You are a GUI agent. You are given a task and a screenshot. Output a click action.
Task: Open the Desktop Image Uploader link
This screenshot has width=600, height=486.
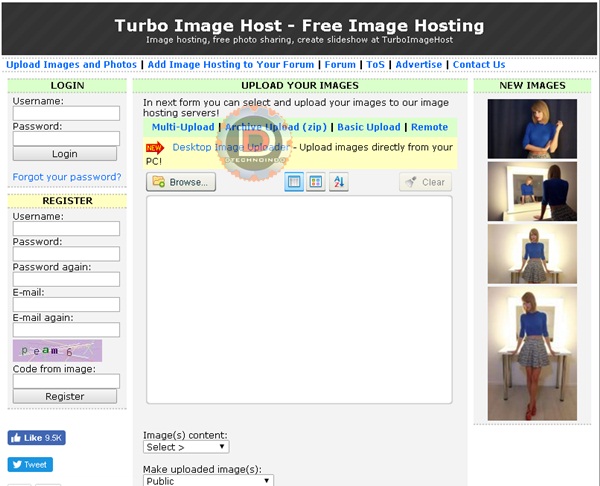point(231,147)
